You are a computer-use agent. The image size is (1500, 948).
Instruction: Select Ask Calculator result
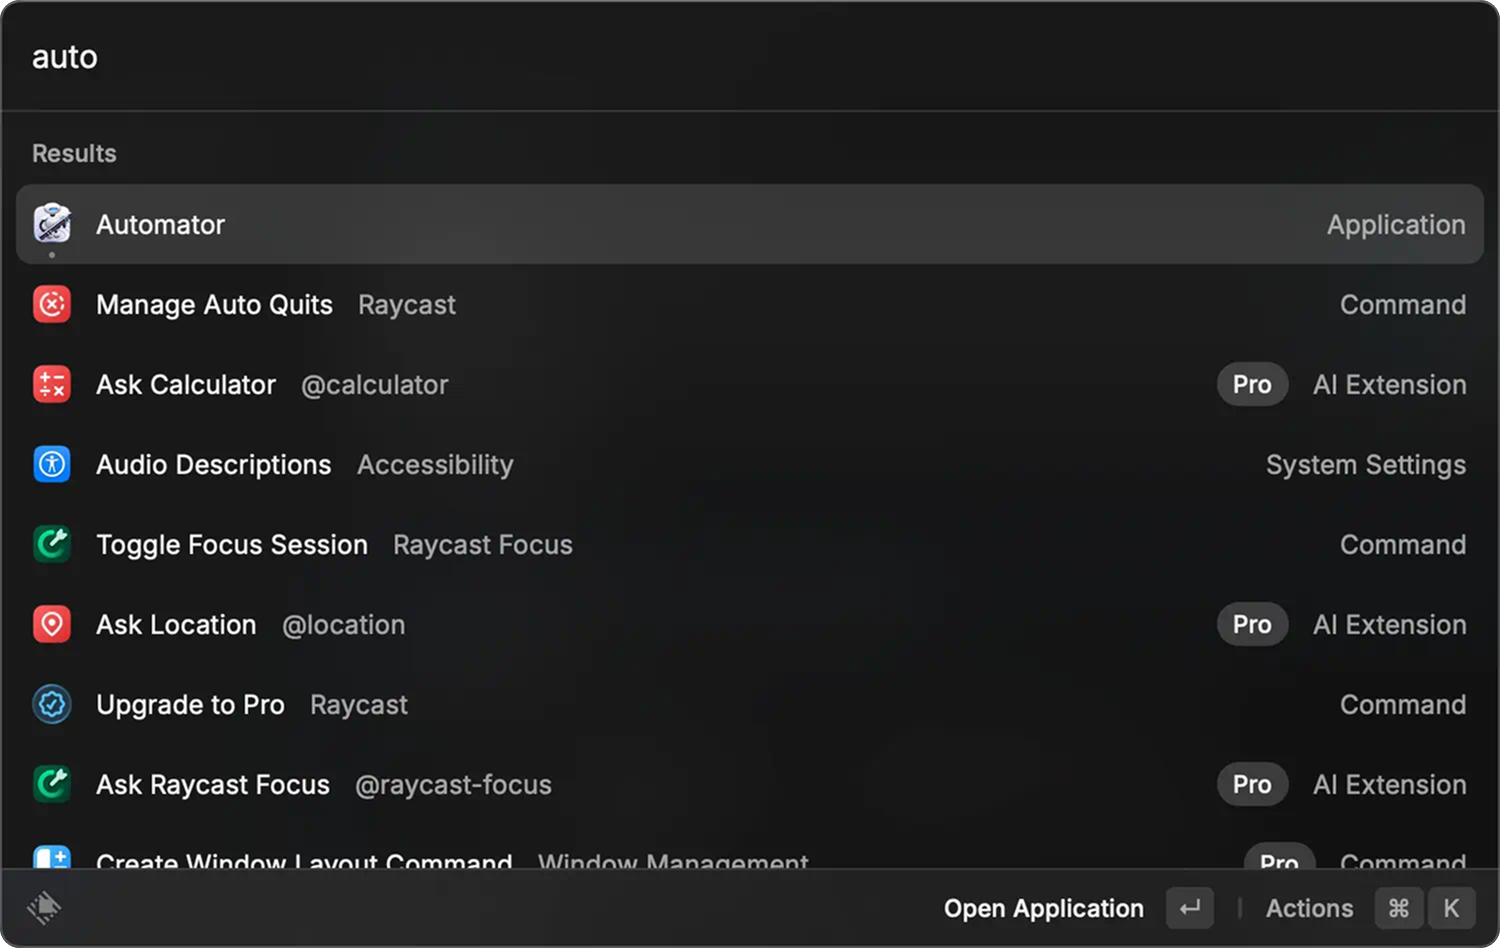tap(750, 384)
